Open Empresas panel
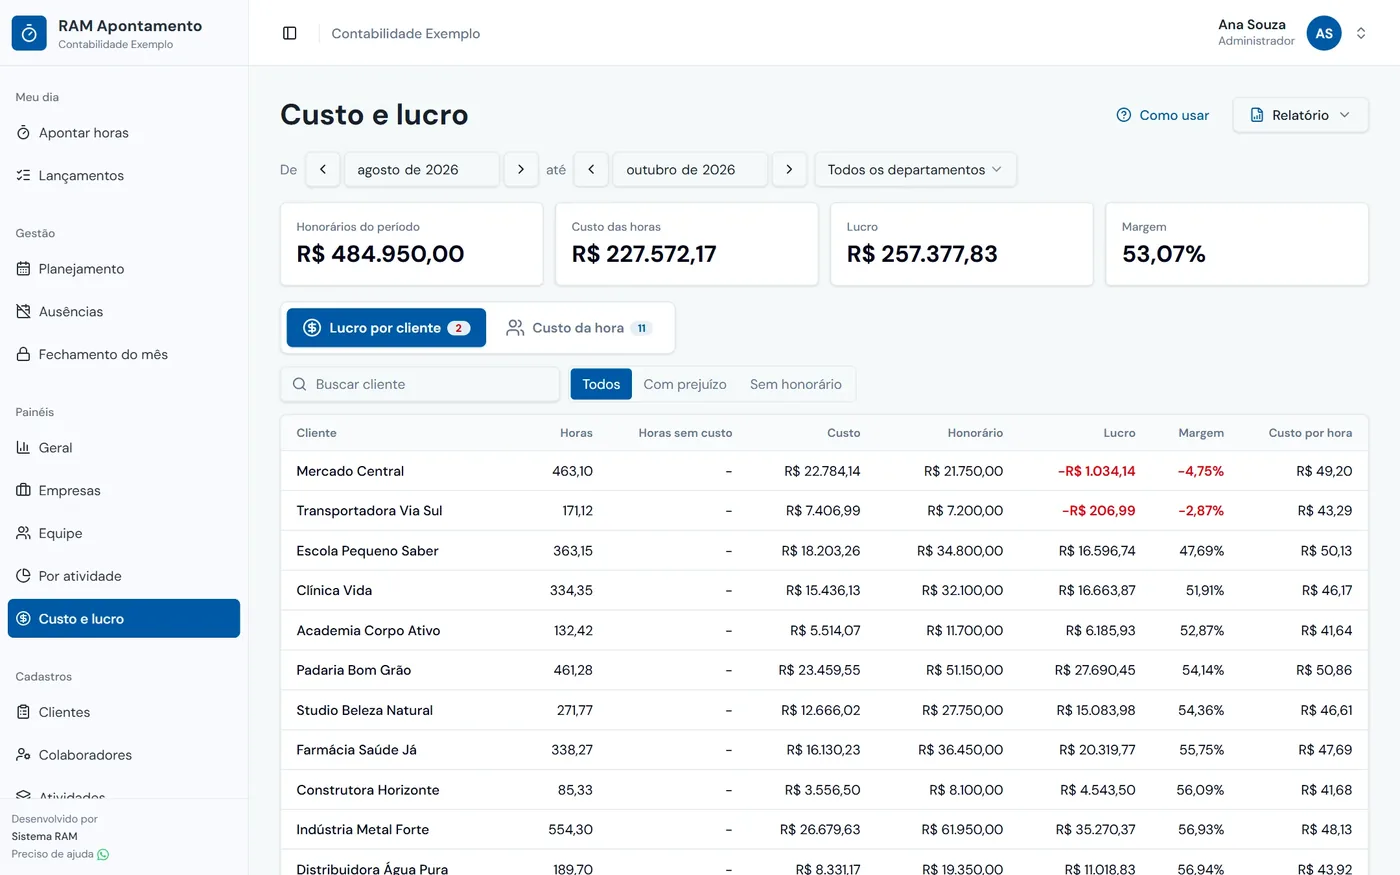Image resolution: width=1400 pixels, height=875 pixels. click(124, 490)
